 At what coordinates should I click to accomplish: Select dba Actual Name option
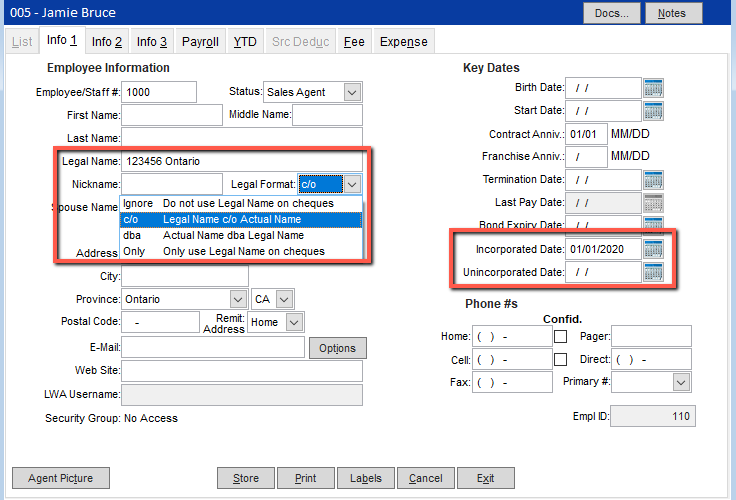241,235
